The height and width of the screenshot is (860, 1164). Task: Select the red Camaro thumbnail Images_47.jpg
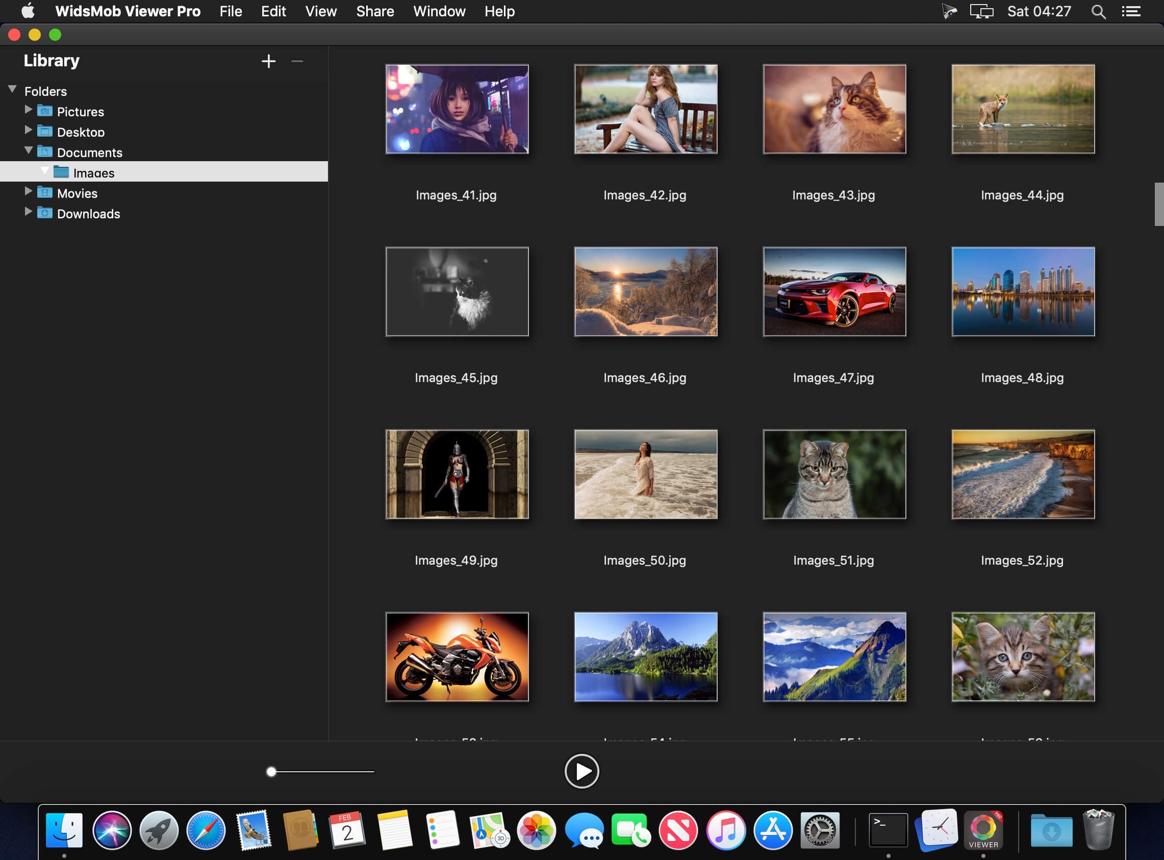click(x=834, y=292)
